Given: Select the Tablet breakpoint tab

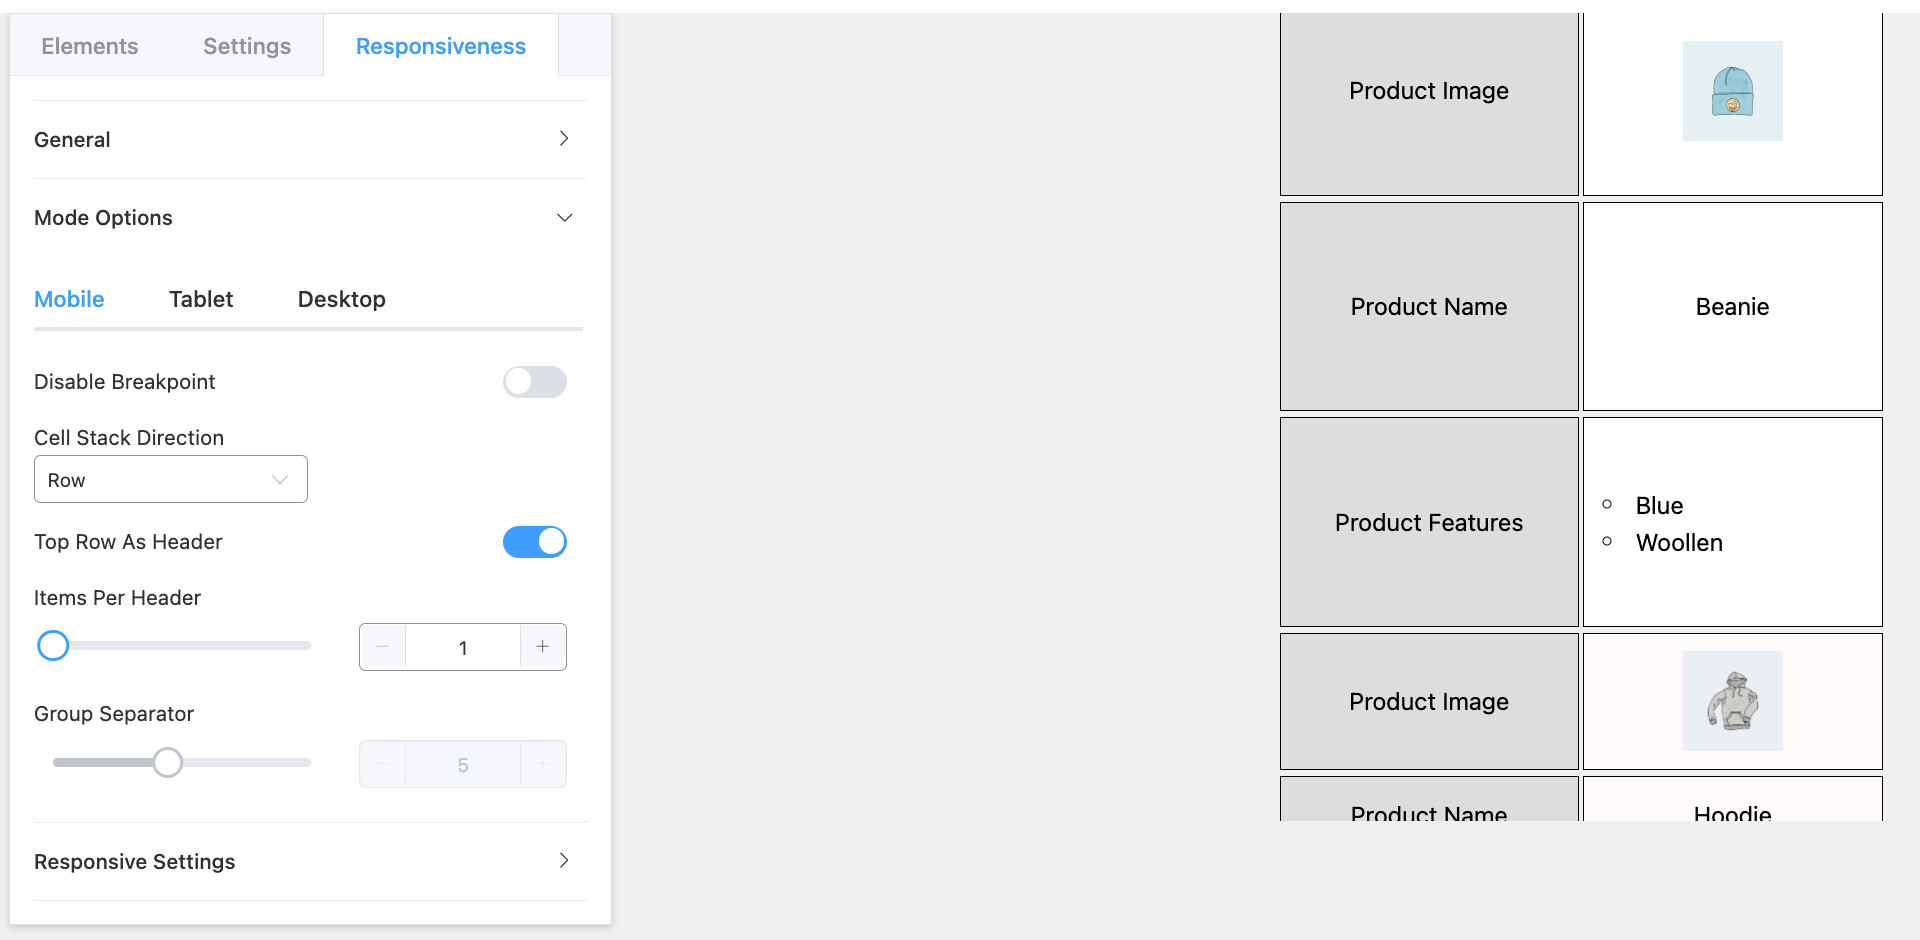Looking at the screenshot, I should [200, 298].
